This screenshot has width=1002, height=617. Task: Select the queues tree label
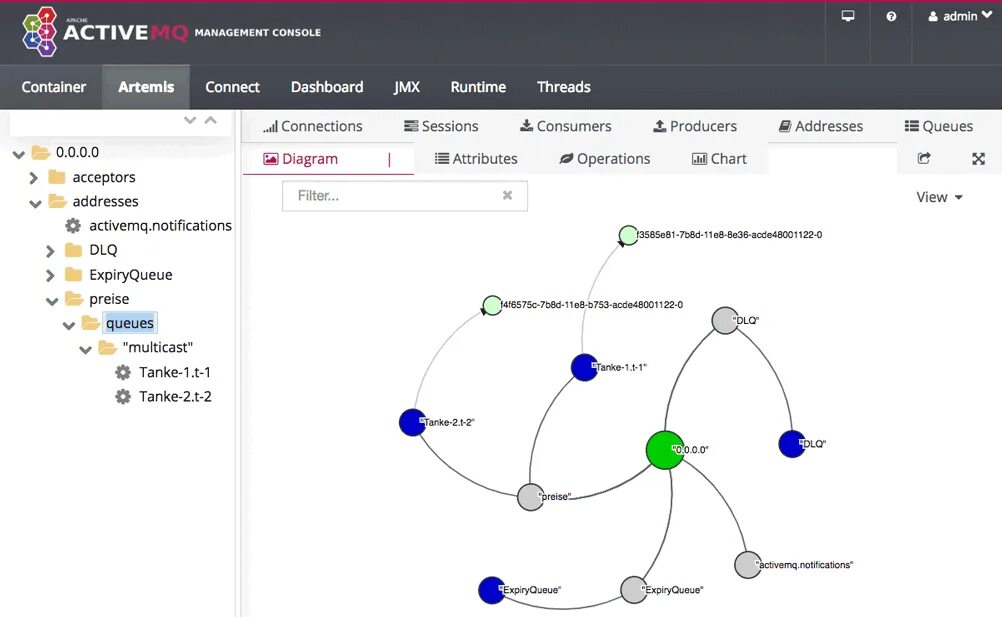point(130,323)
